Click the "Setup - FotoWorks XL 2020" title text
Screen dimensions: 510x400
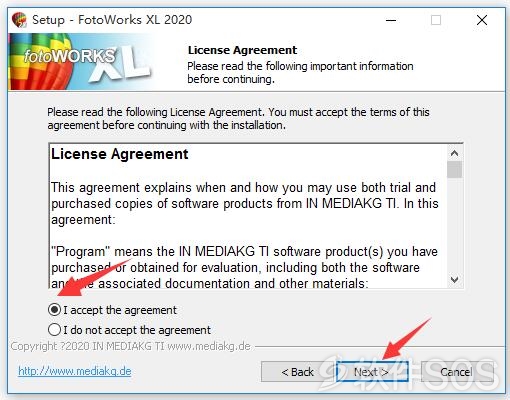(x=112, y=20)
